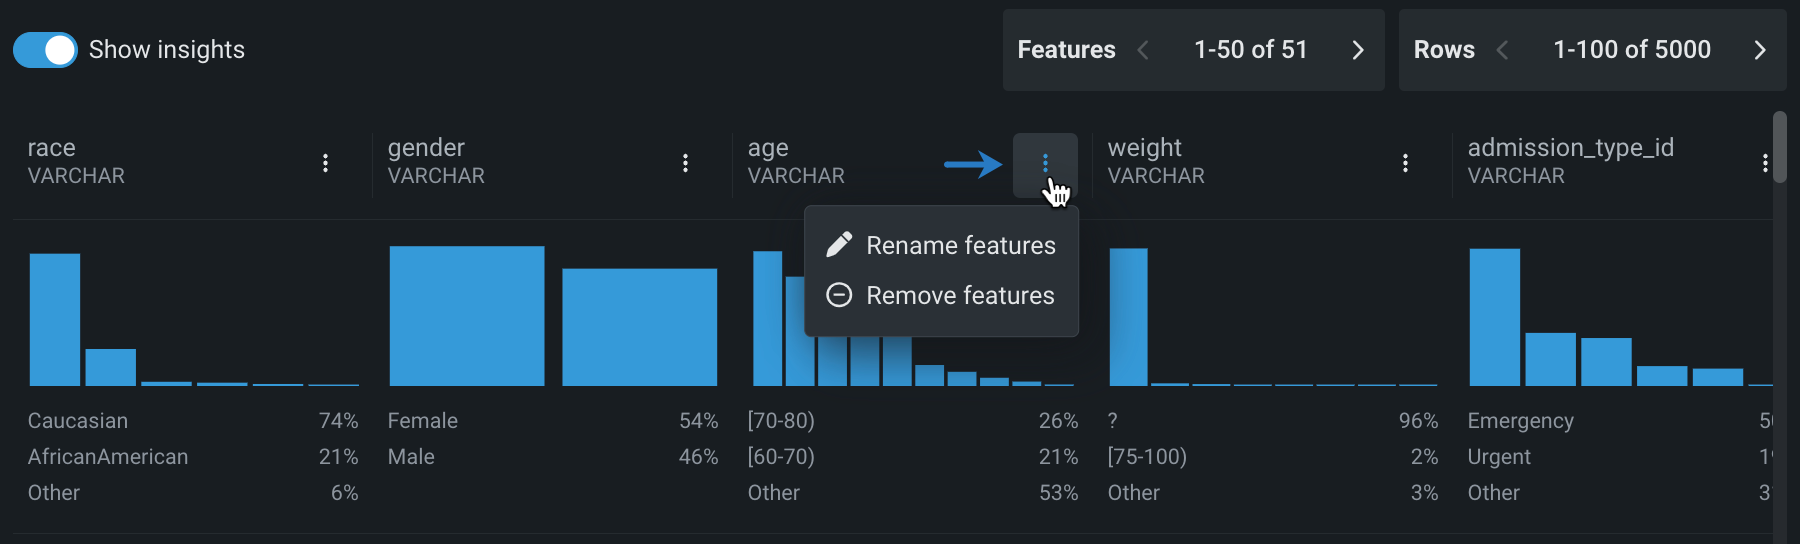The image size is (1800, 544).
Task: Go to next page of Features
Action: coord(1357,50)
